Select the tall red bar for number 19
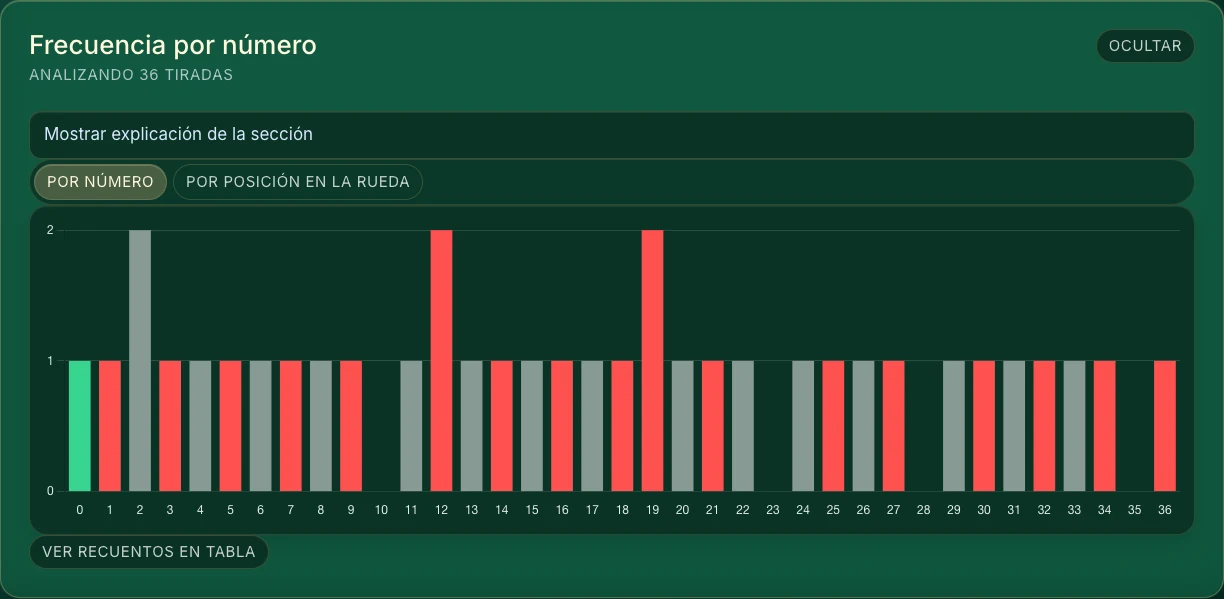 pyautogui.click(x=652, y=361)
